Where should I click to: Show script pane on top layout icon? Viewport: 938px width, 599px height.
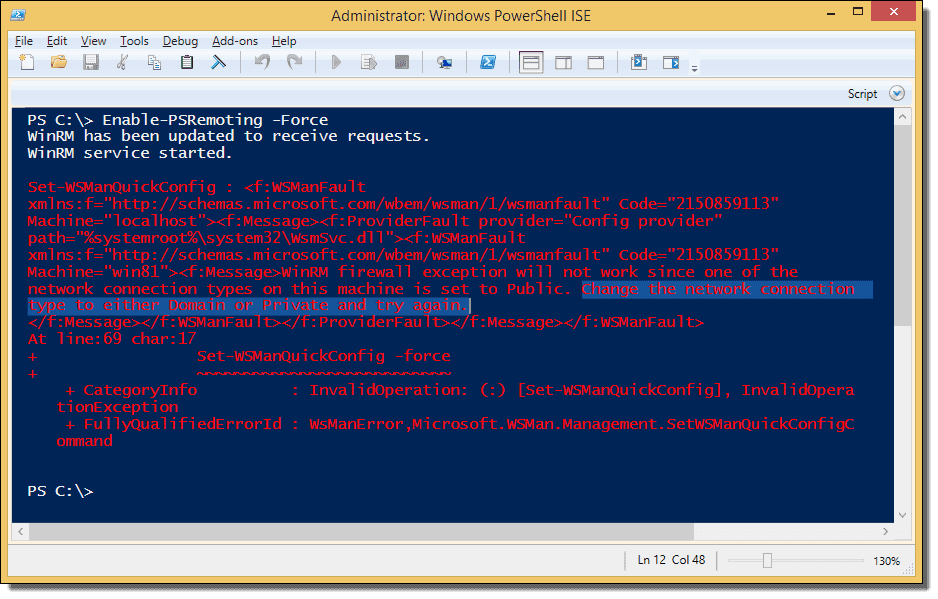coord(531,62)
